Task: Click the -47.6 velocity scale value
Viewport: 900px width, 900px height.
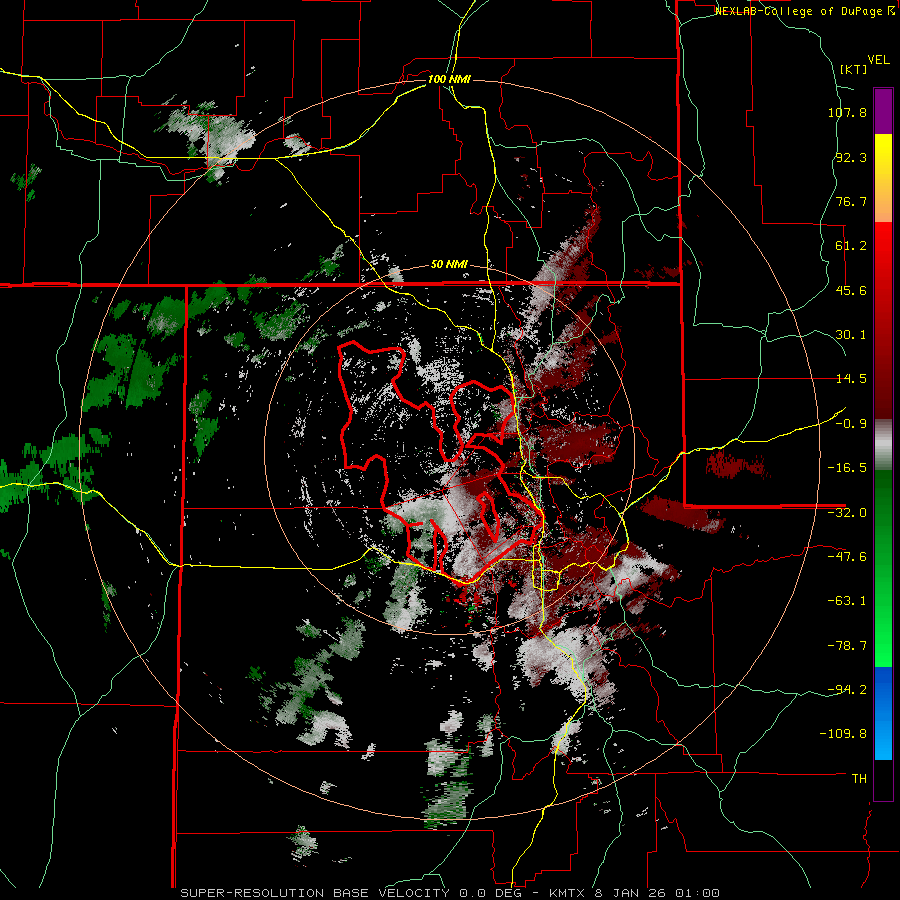Action: click(x=847, y=557)
